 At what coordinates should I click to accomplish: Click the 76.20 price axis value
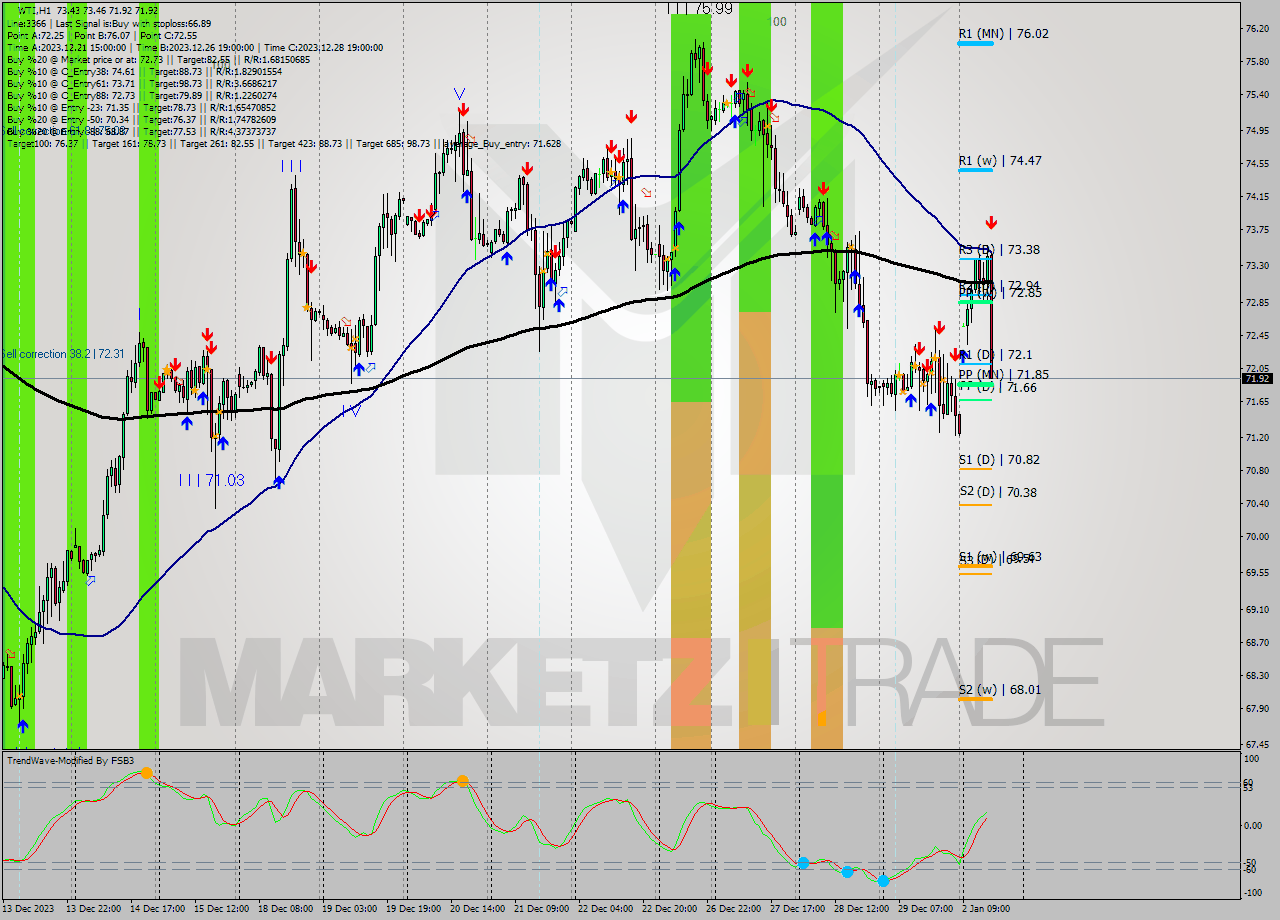coord(1256,29)
